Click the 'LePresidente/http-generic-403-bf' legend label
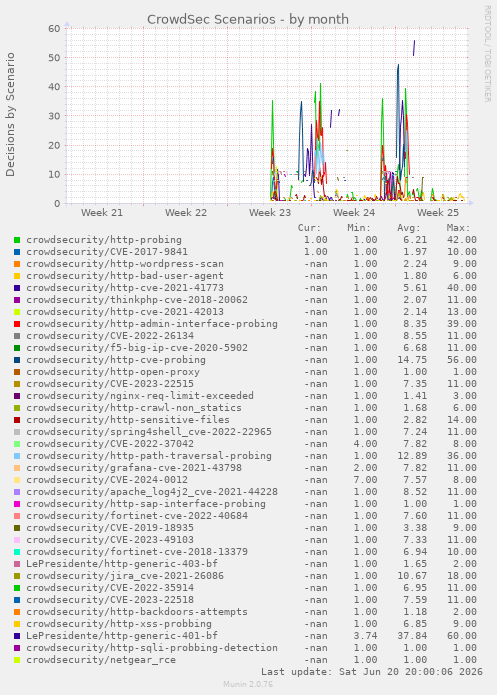This screenshot has height=695, width=497. click(122, 564)
